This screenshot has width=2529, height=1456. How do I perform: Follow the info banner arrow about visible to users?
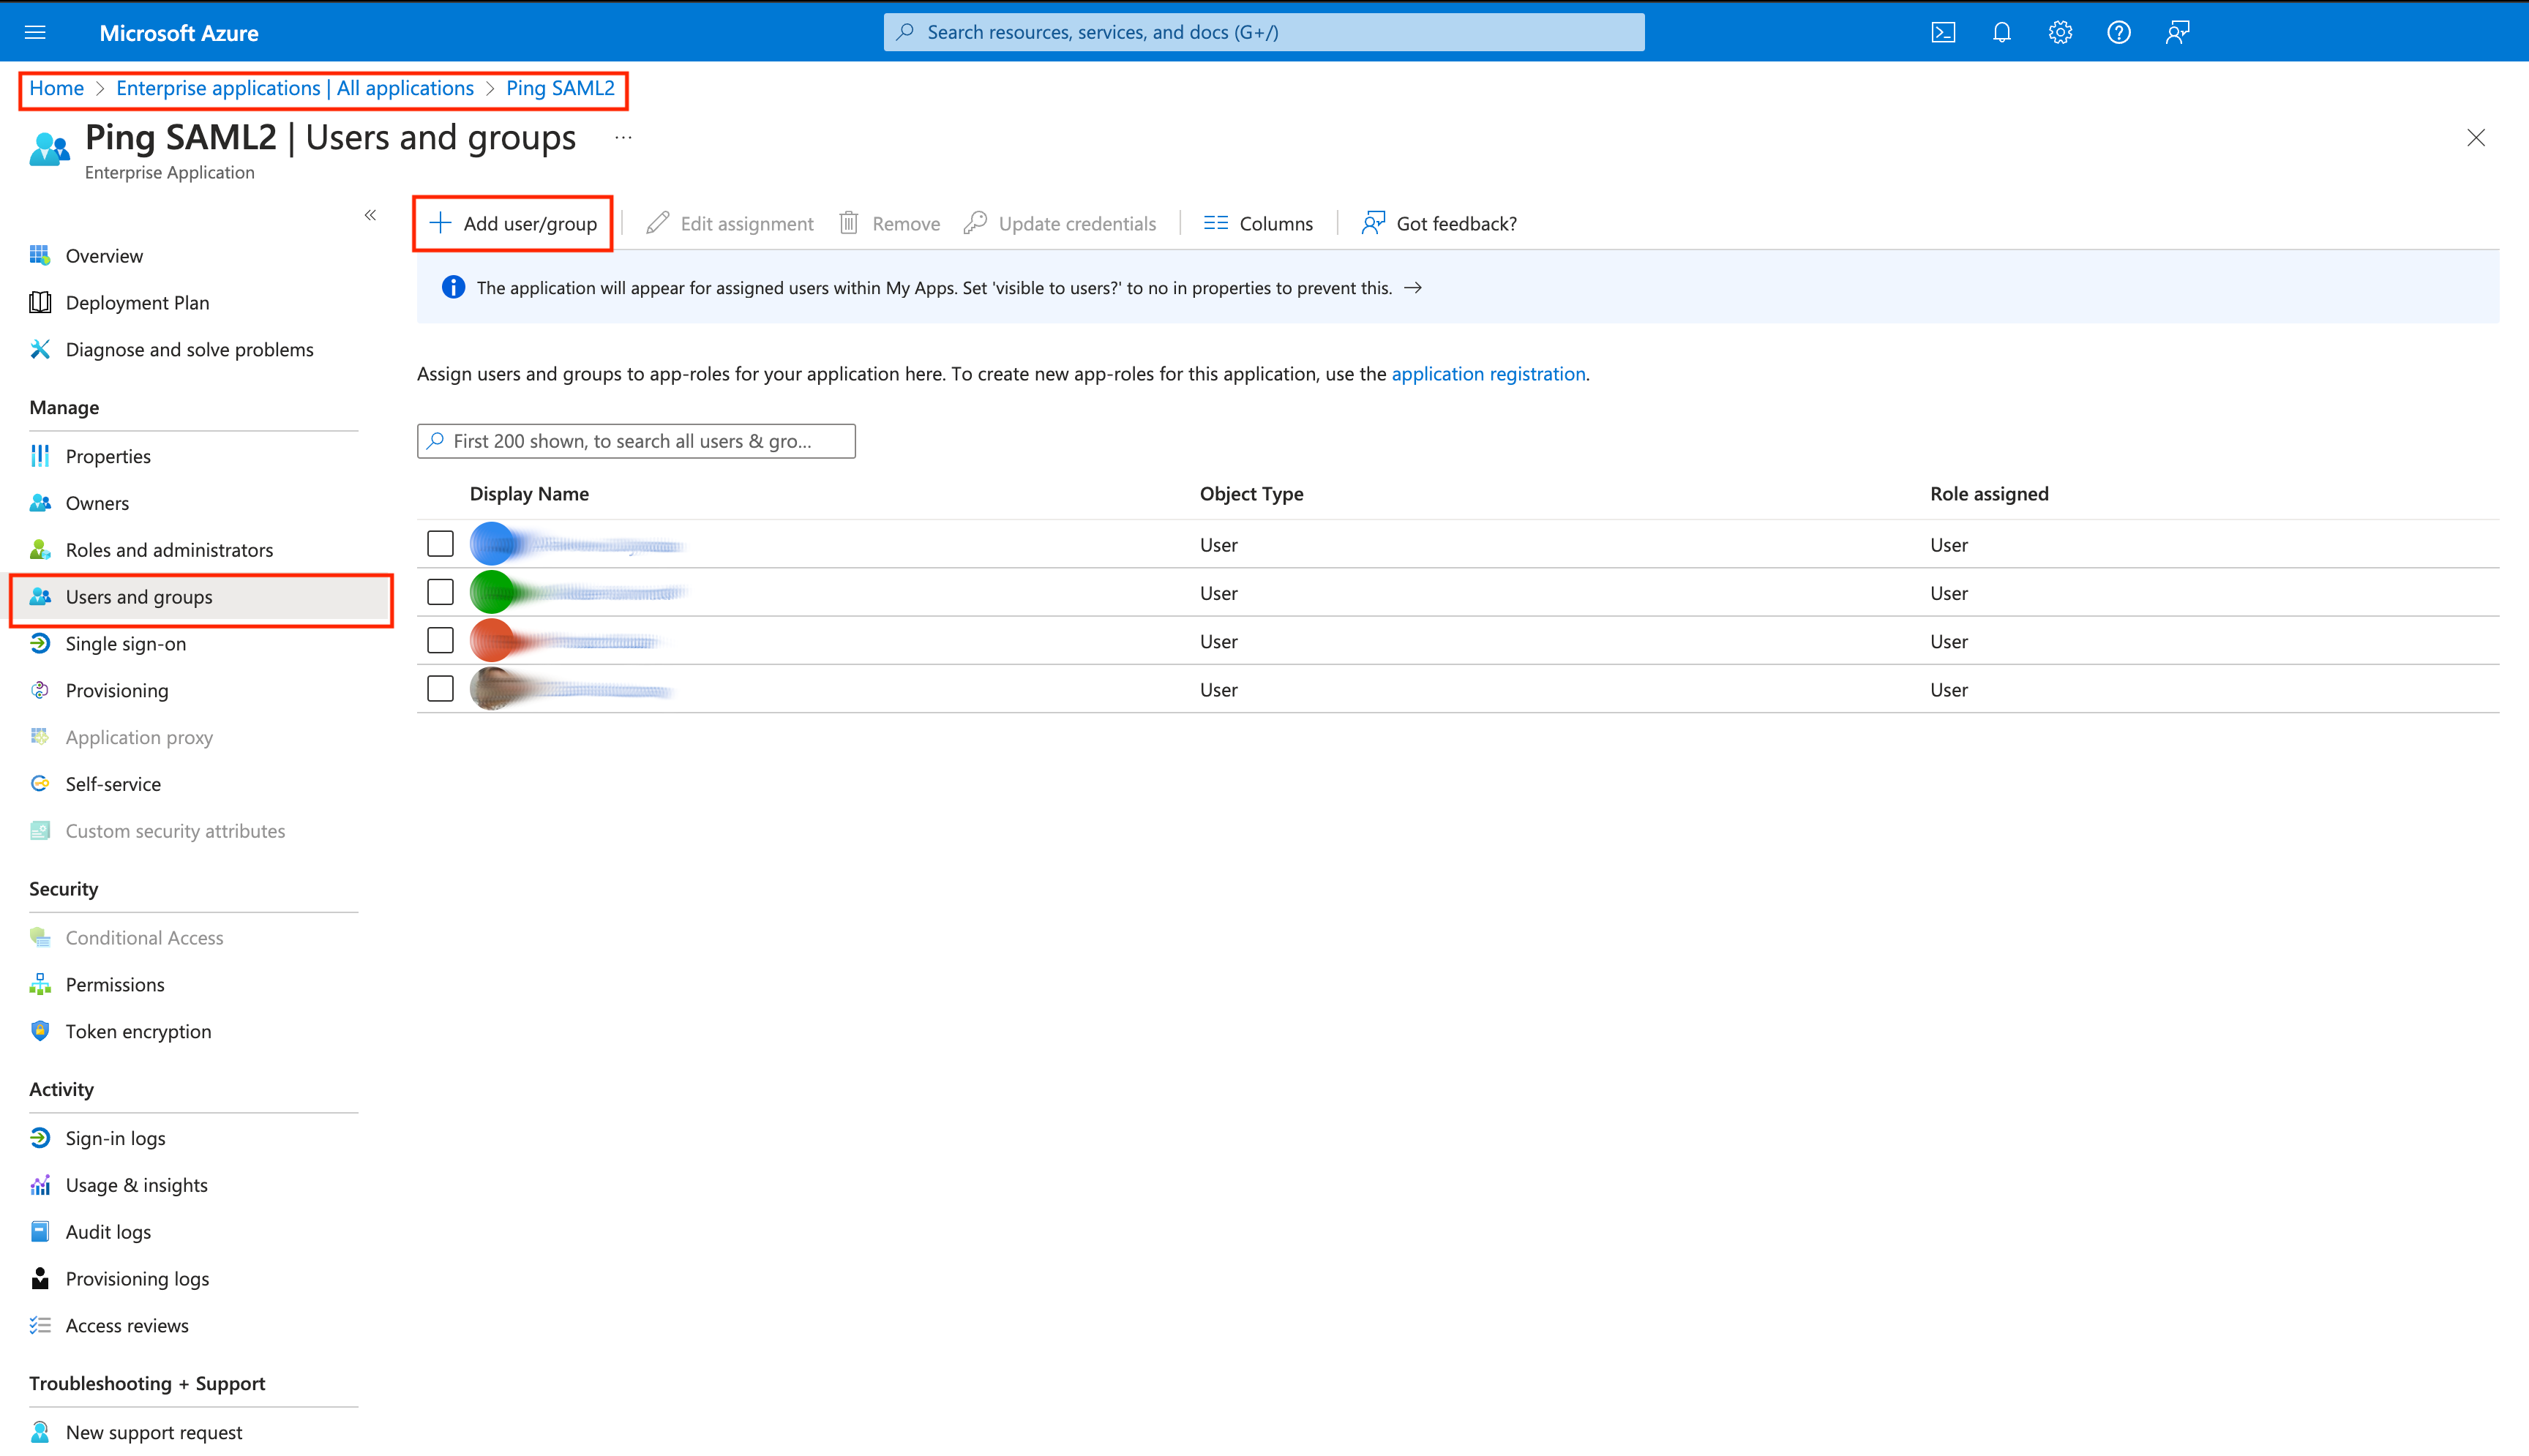[1414, 287]
